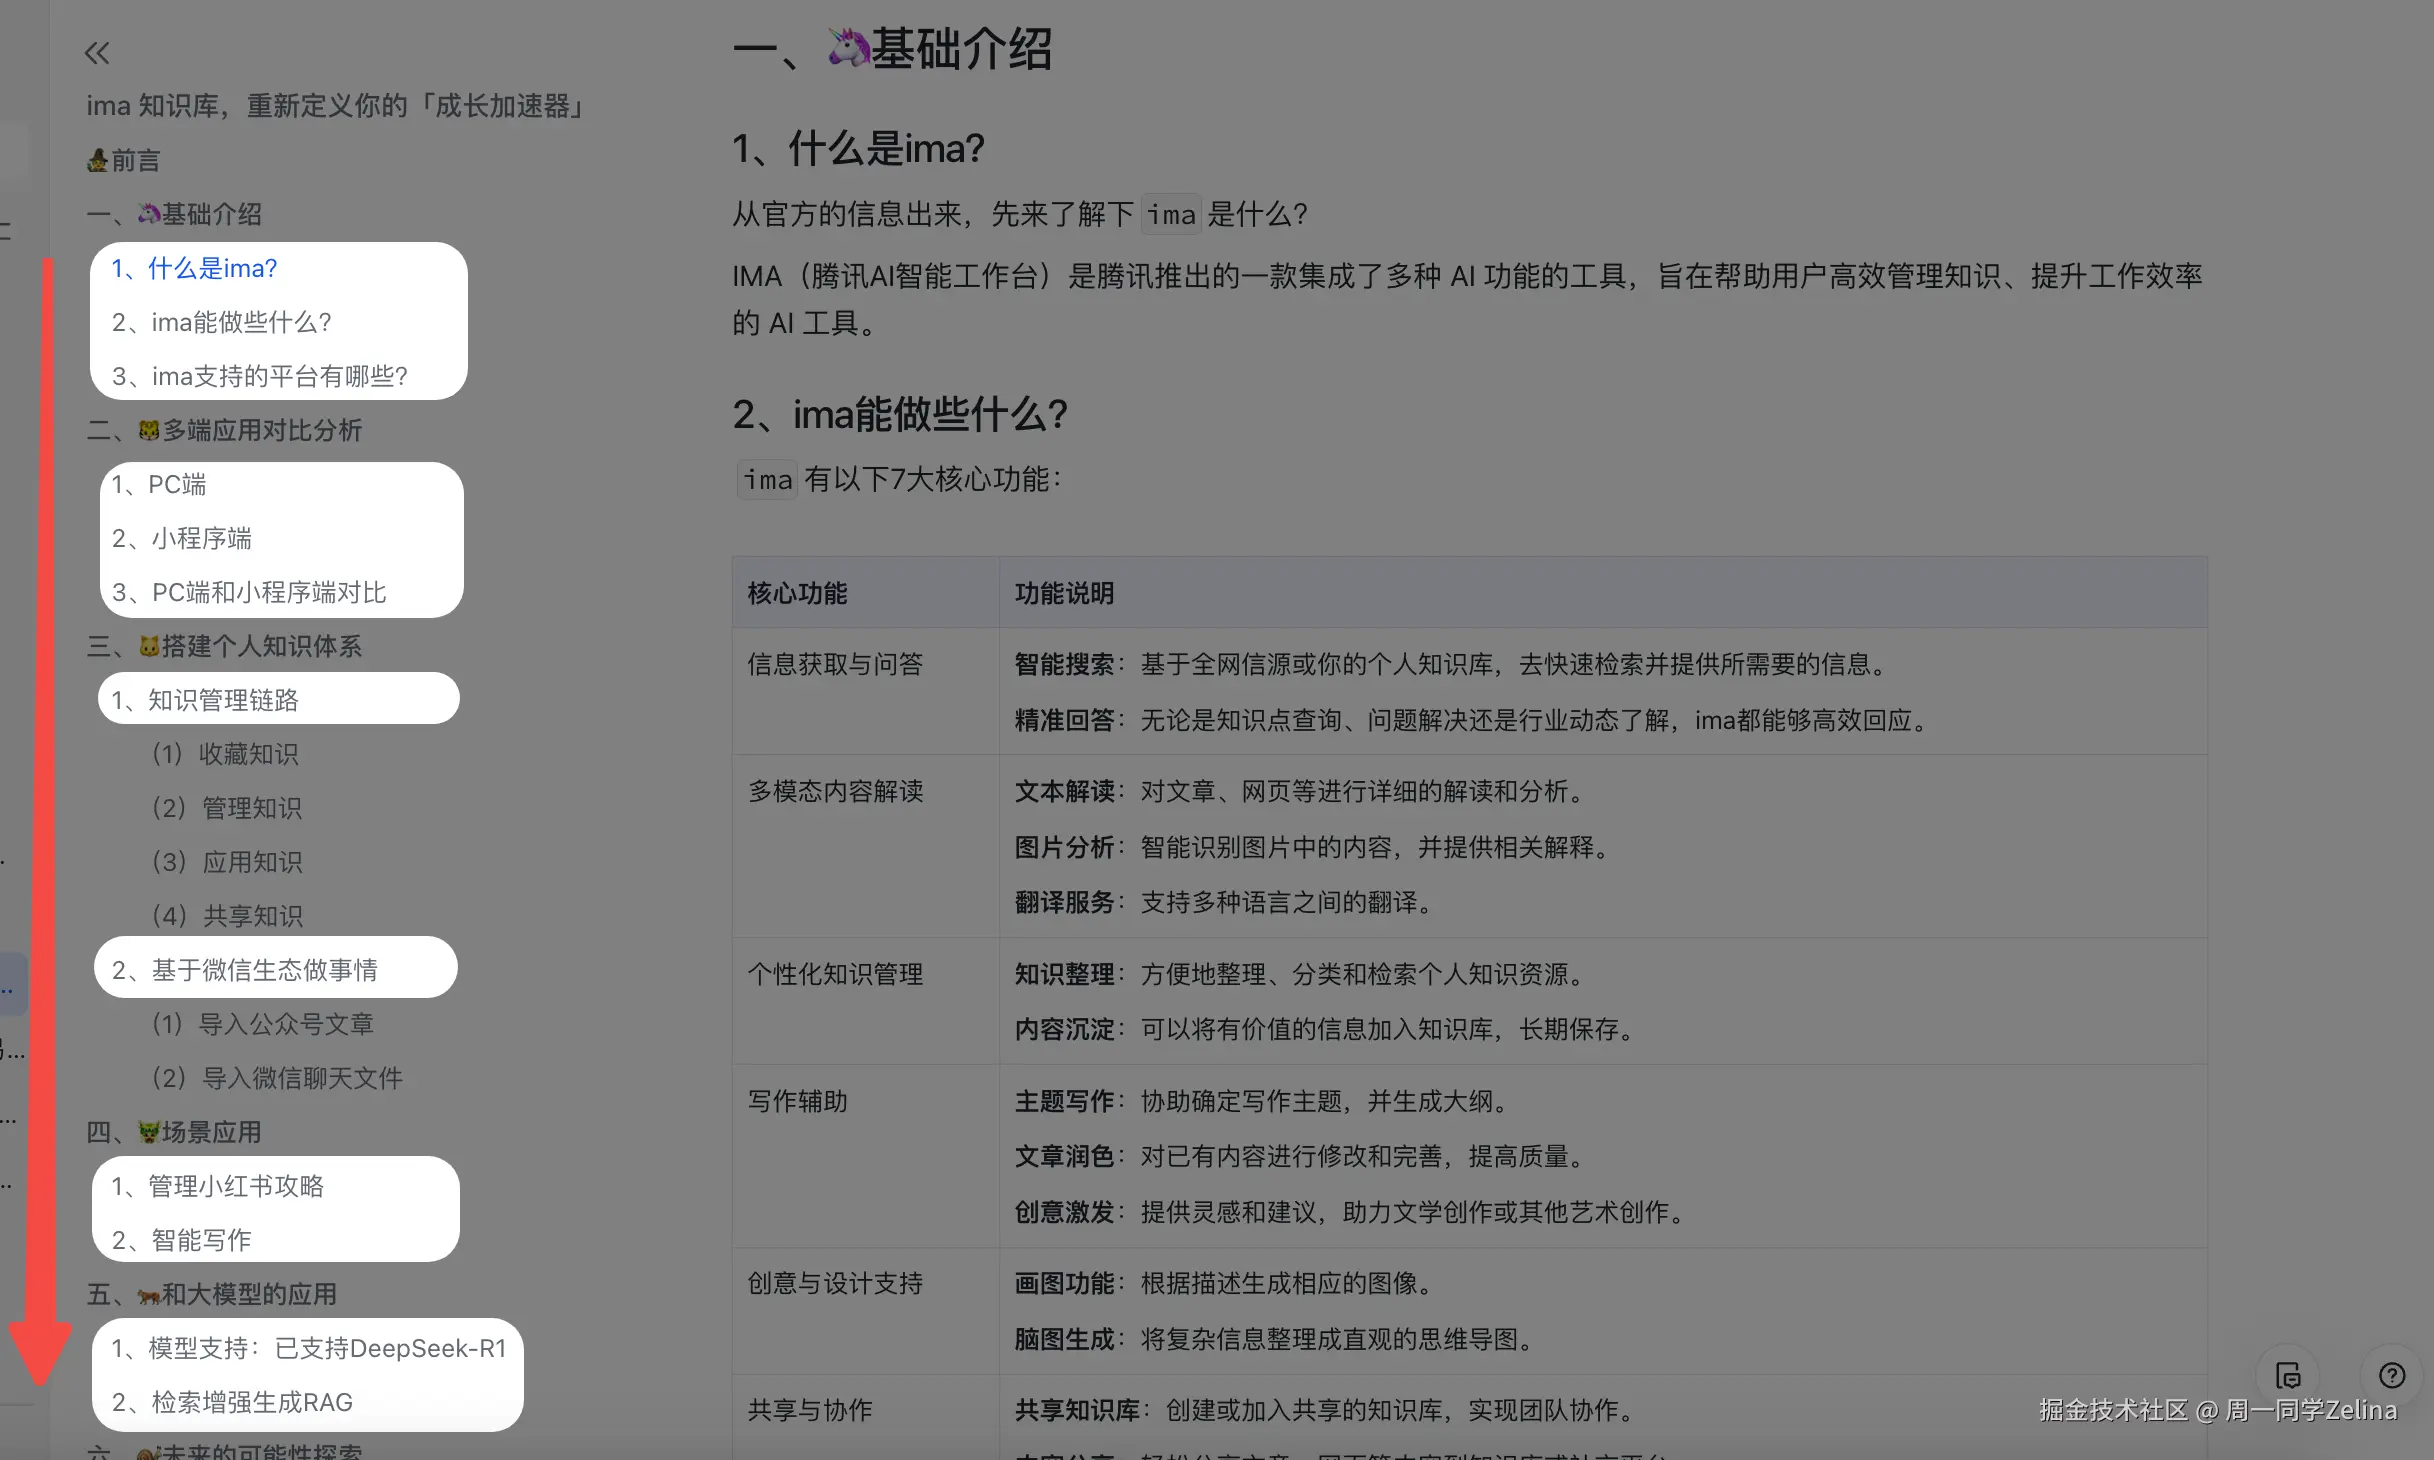Go to 二、多端应用对比分析 outline section
Image resolution: width=2434 pixels, height=1460 pixels.
[x=224, y=430]
